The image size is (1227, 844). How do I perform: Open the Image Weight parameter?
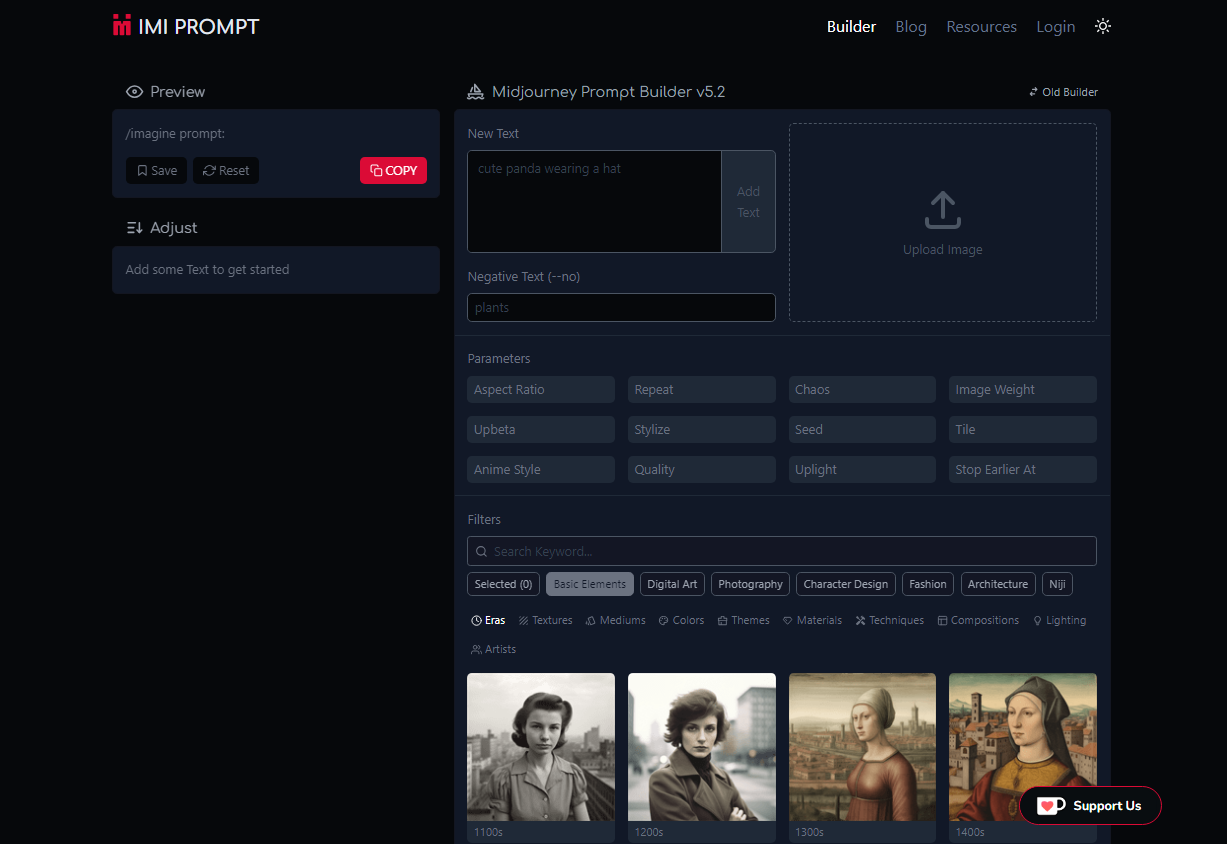(1023, 390)
